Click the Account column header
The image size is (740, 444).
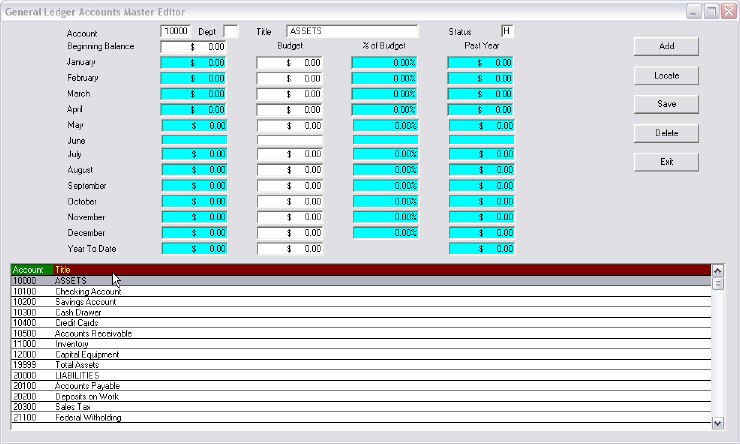(26, 270)
